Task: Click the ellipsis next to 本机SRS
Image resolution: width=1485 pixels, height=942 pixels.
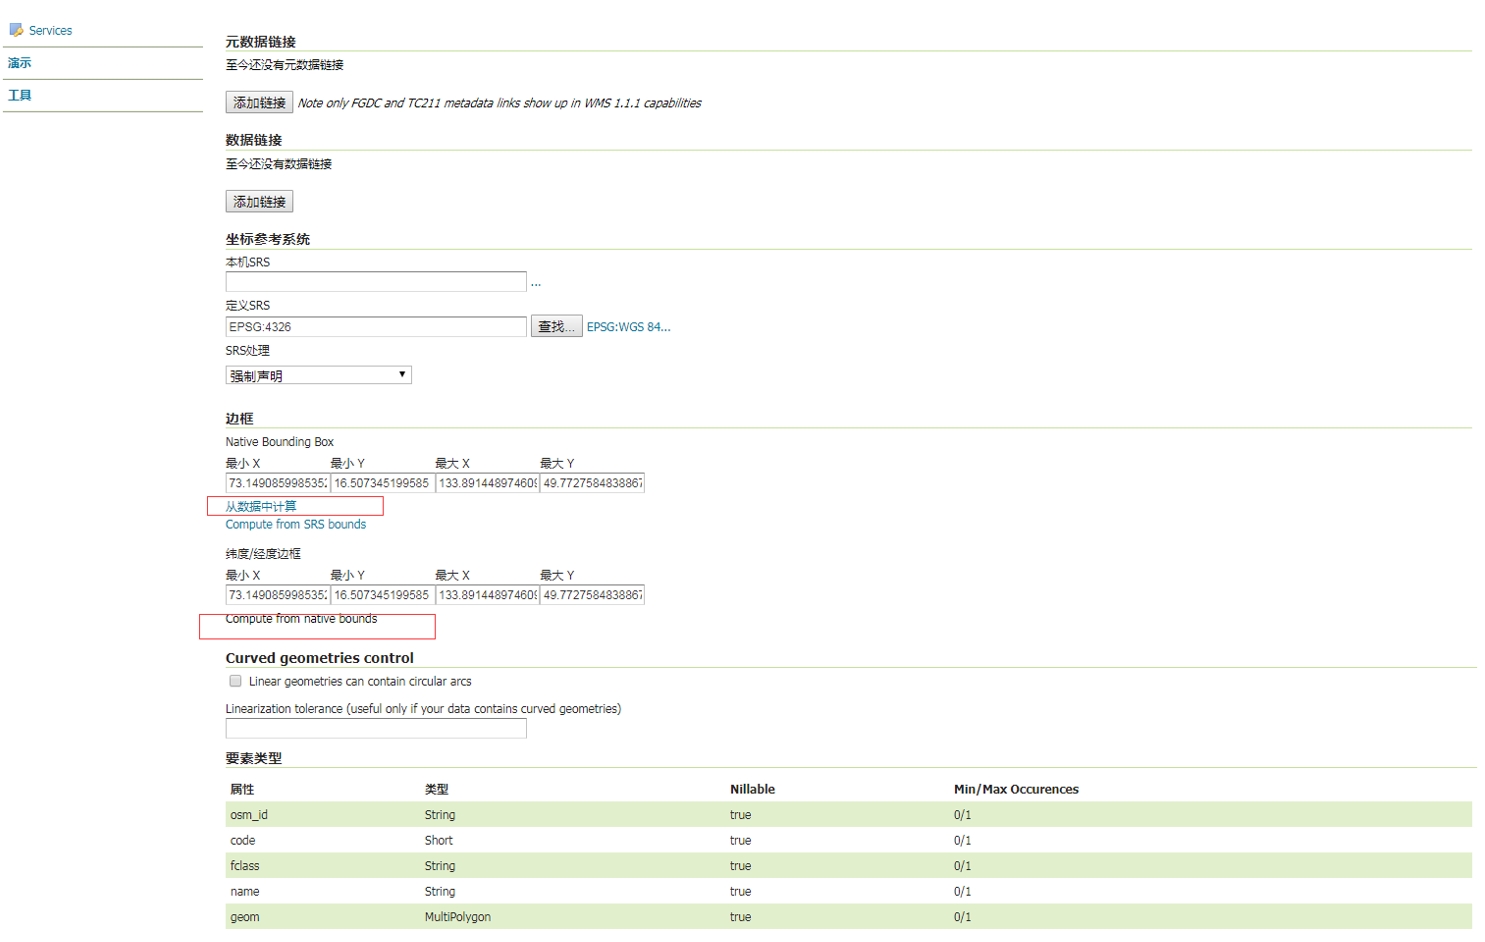Action: coord(536,283)
